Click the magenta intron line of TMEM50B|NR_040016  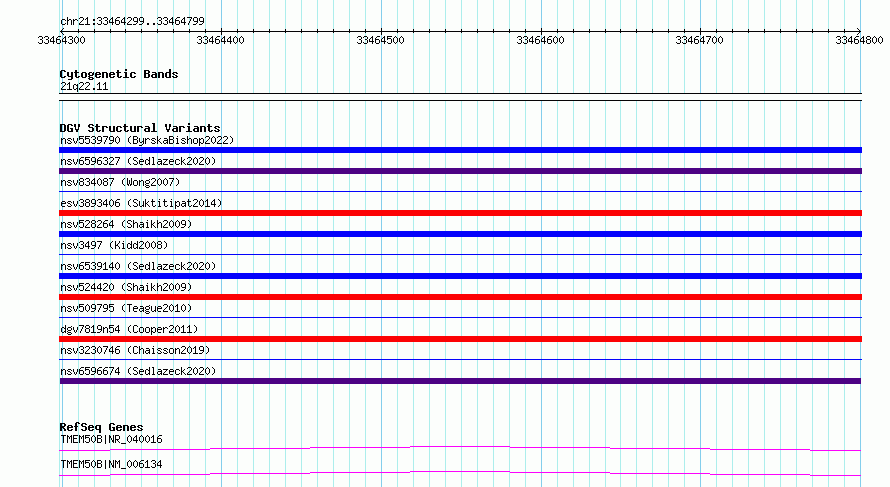coord(460,448)
